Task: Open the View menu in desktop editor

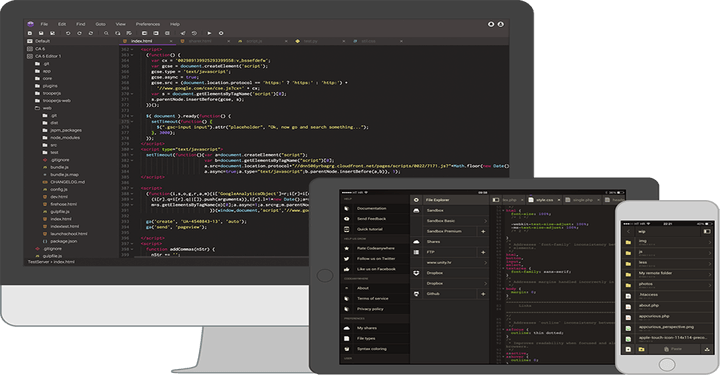Action: click(x=121, y=24)
